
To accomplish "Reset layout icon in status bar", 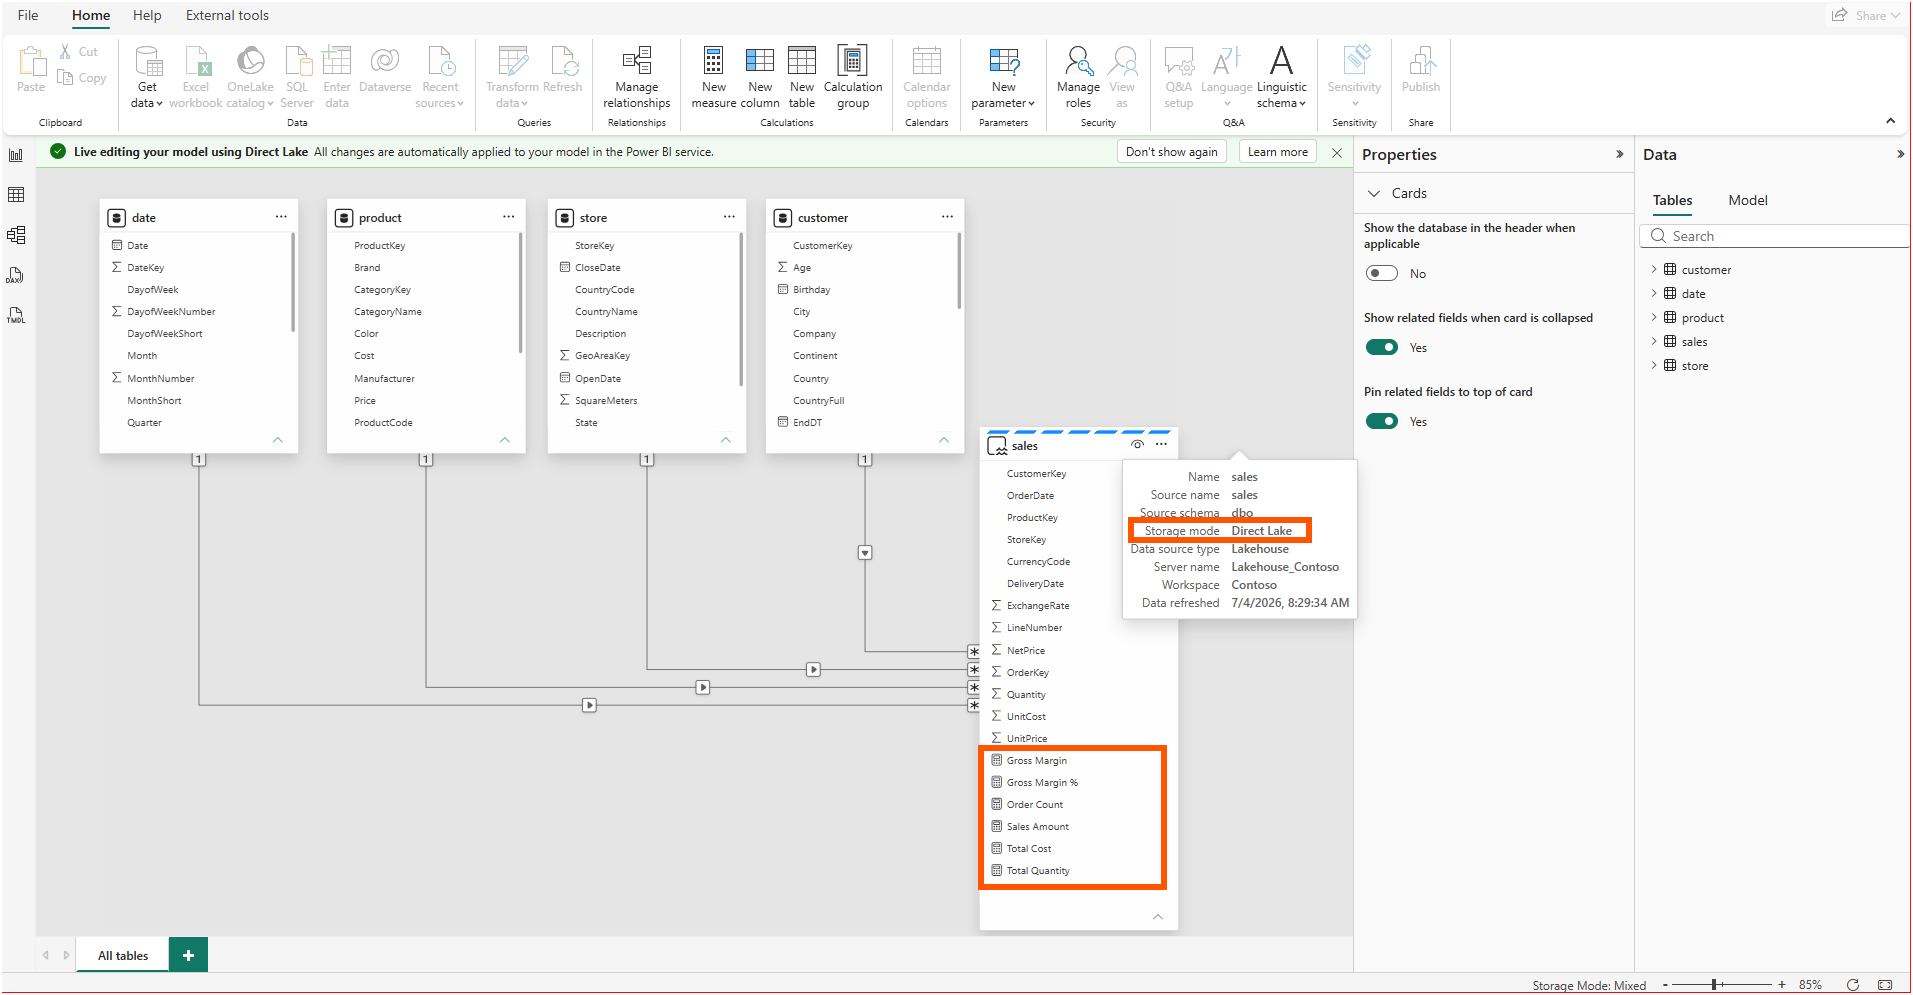I will click(1853, 985).
